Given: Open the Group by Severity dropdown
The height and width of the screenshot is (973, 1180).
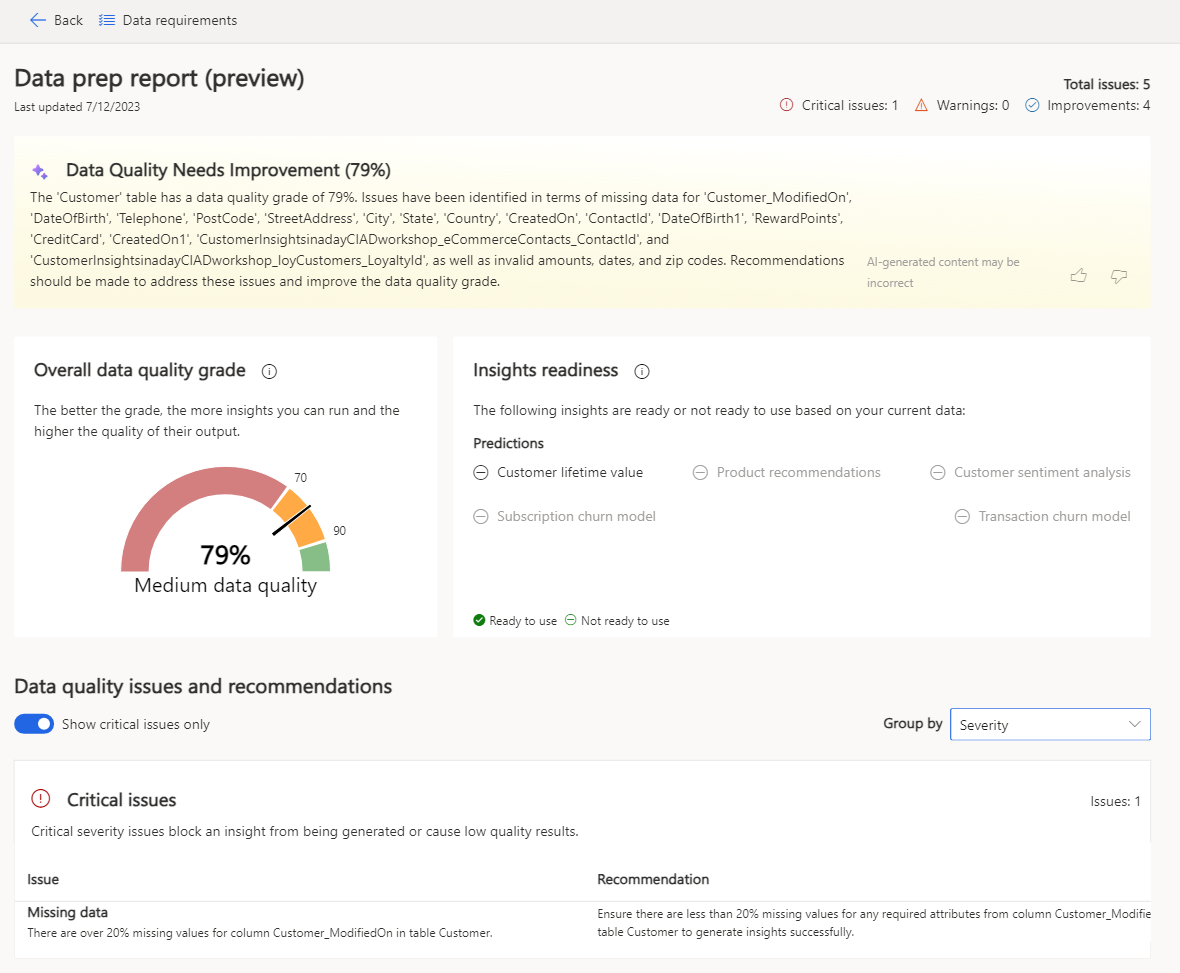Looking at the screenshot, I should tap(1049, 723).
